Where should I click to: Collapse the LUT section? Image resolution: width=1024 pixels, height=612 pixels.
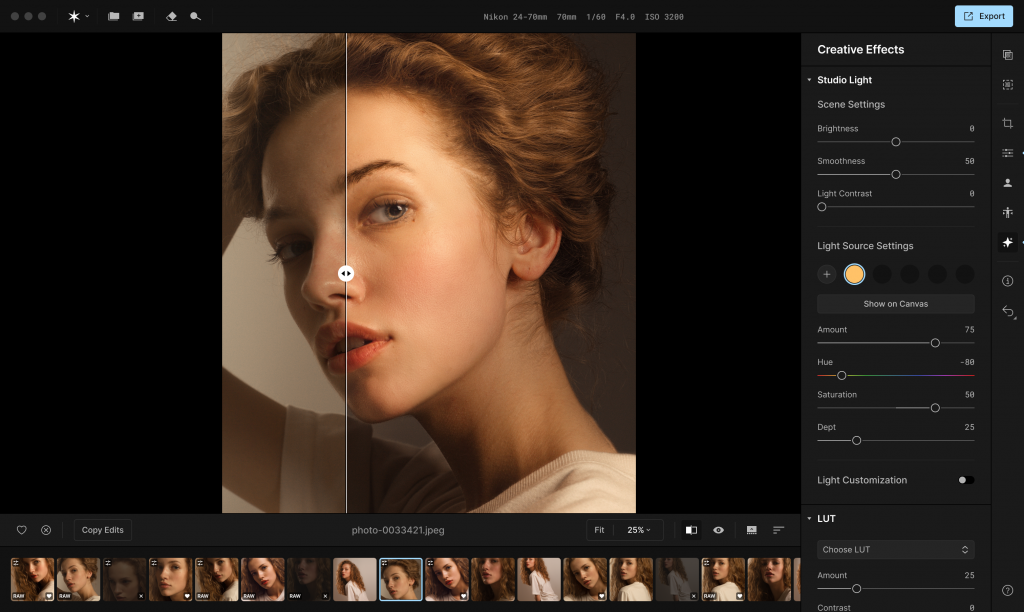pos(809,519)
